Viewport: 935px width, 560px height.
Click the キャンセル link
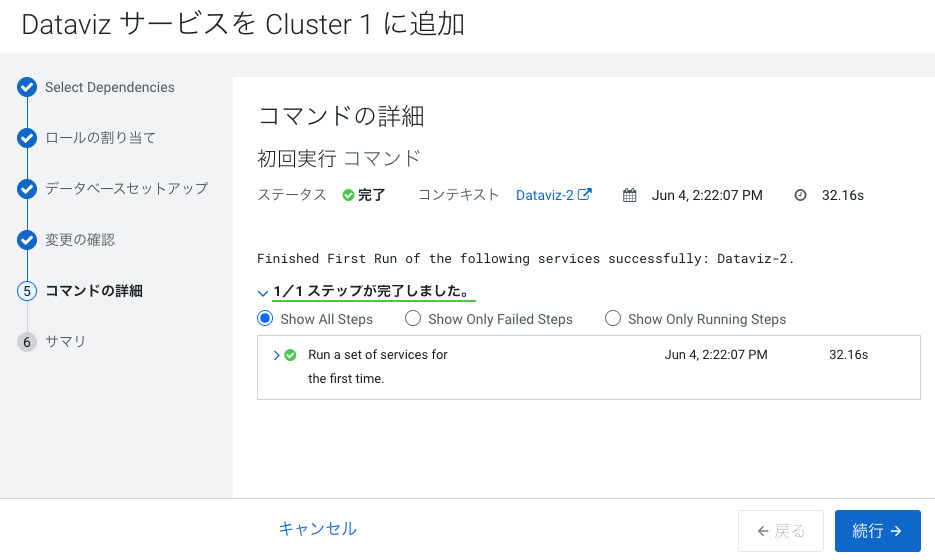coord(317,528)
